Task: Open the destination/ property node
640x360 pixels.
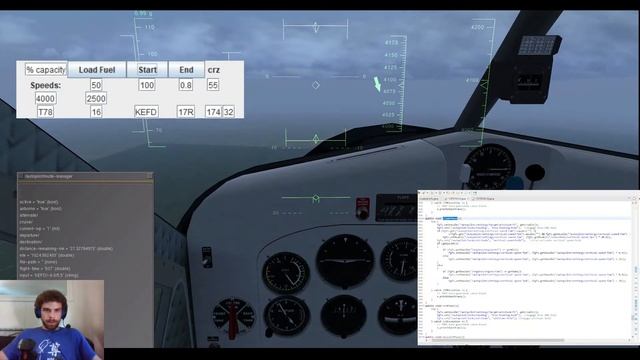Action: [31, 242]
